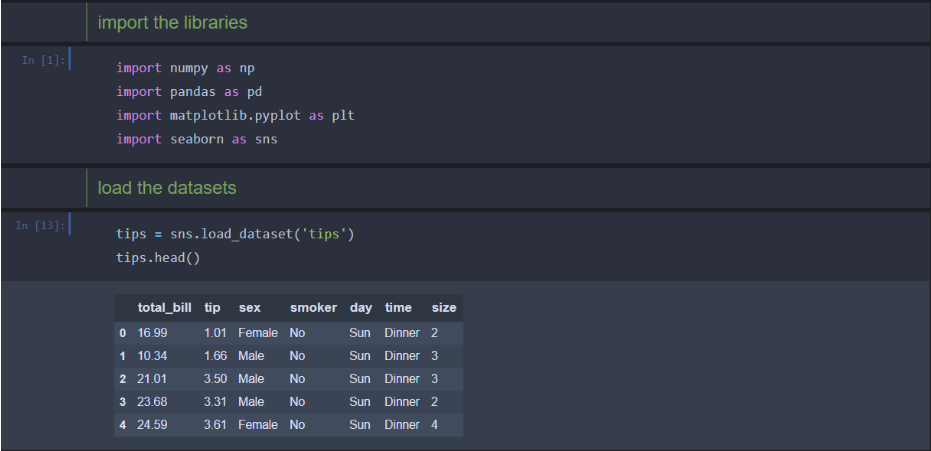
Task: Click the 16.99 total_bill cell
Action: click(154, 332)
